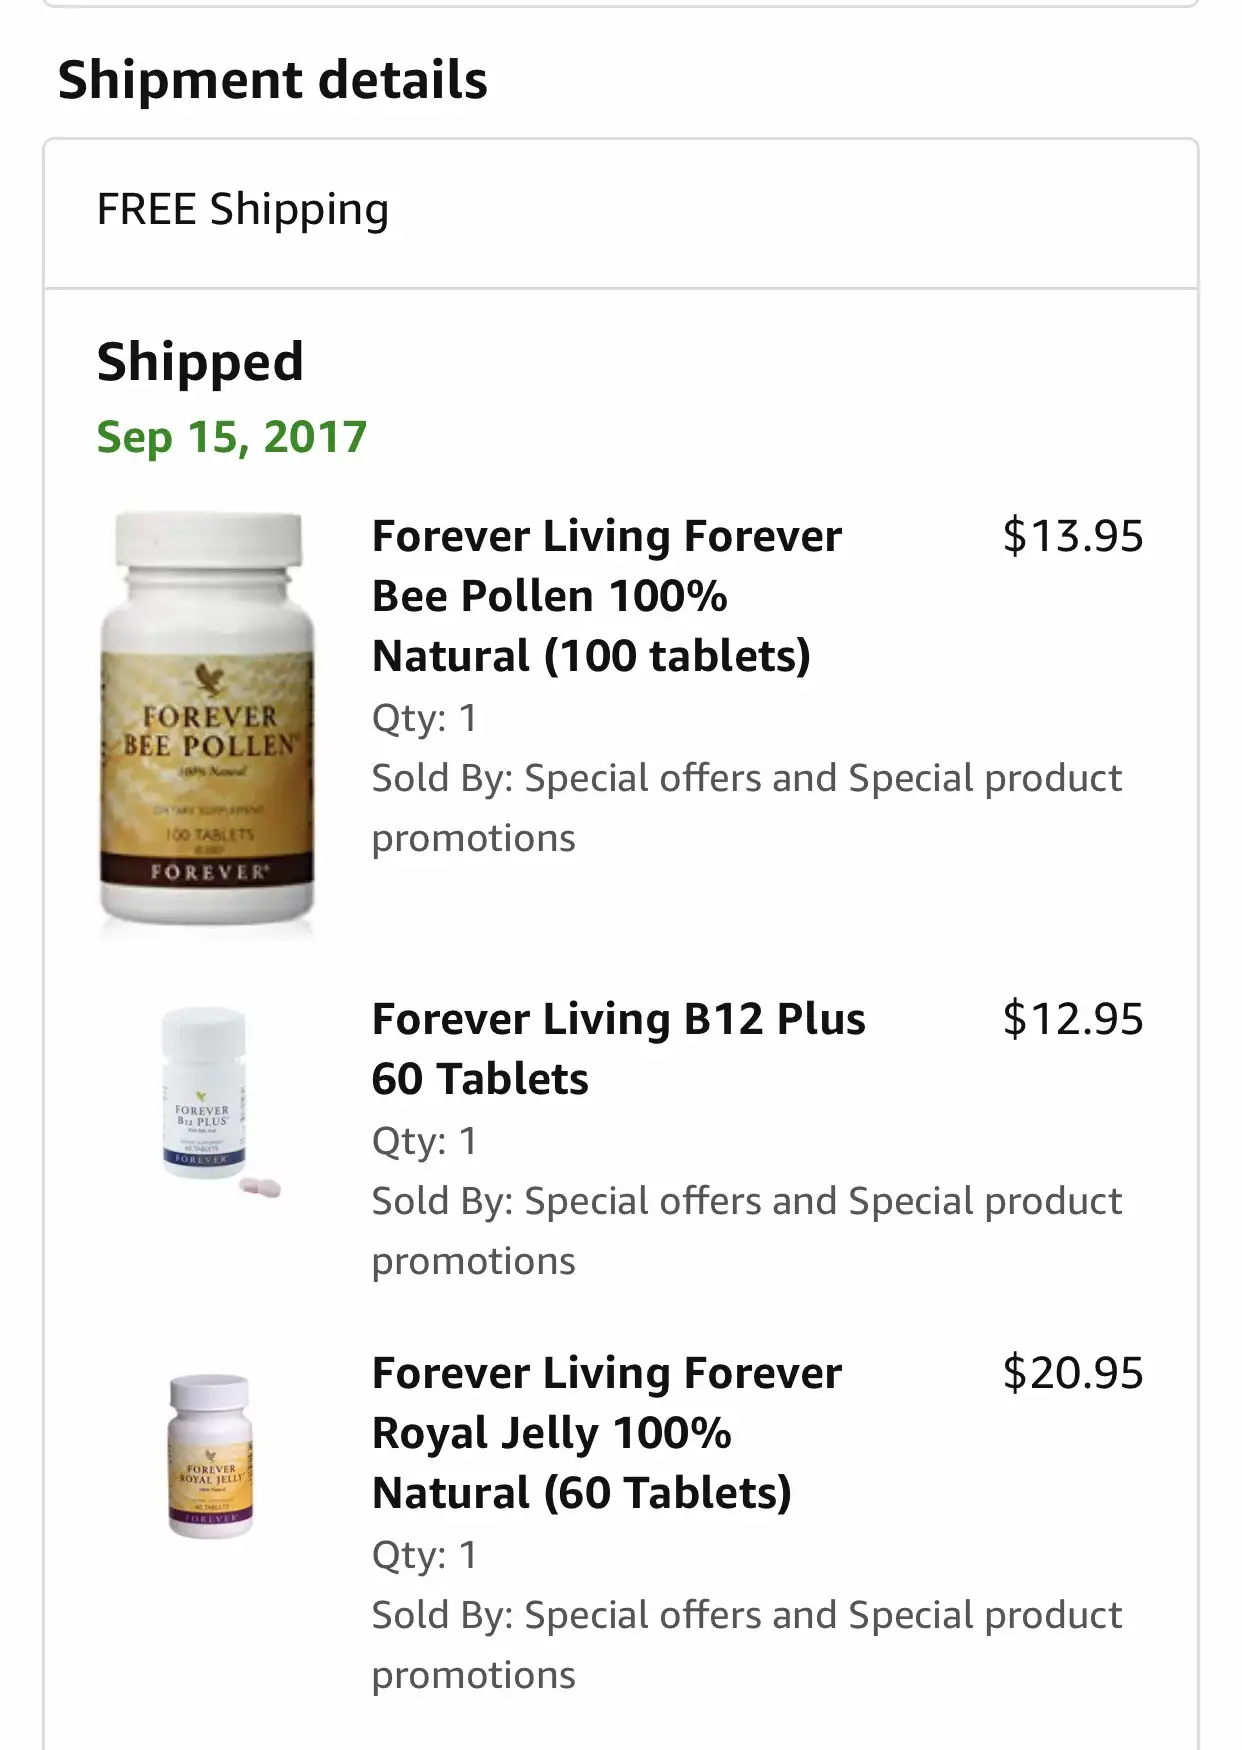This screenshot has height=1750, width=1242.
Task: Click the $12.95 price of B12 Plus
Action: [x=1072, y=1019]
